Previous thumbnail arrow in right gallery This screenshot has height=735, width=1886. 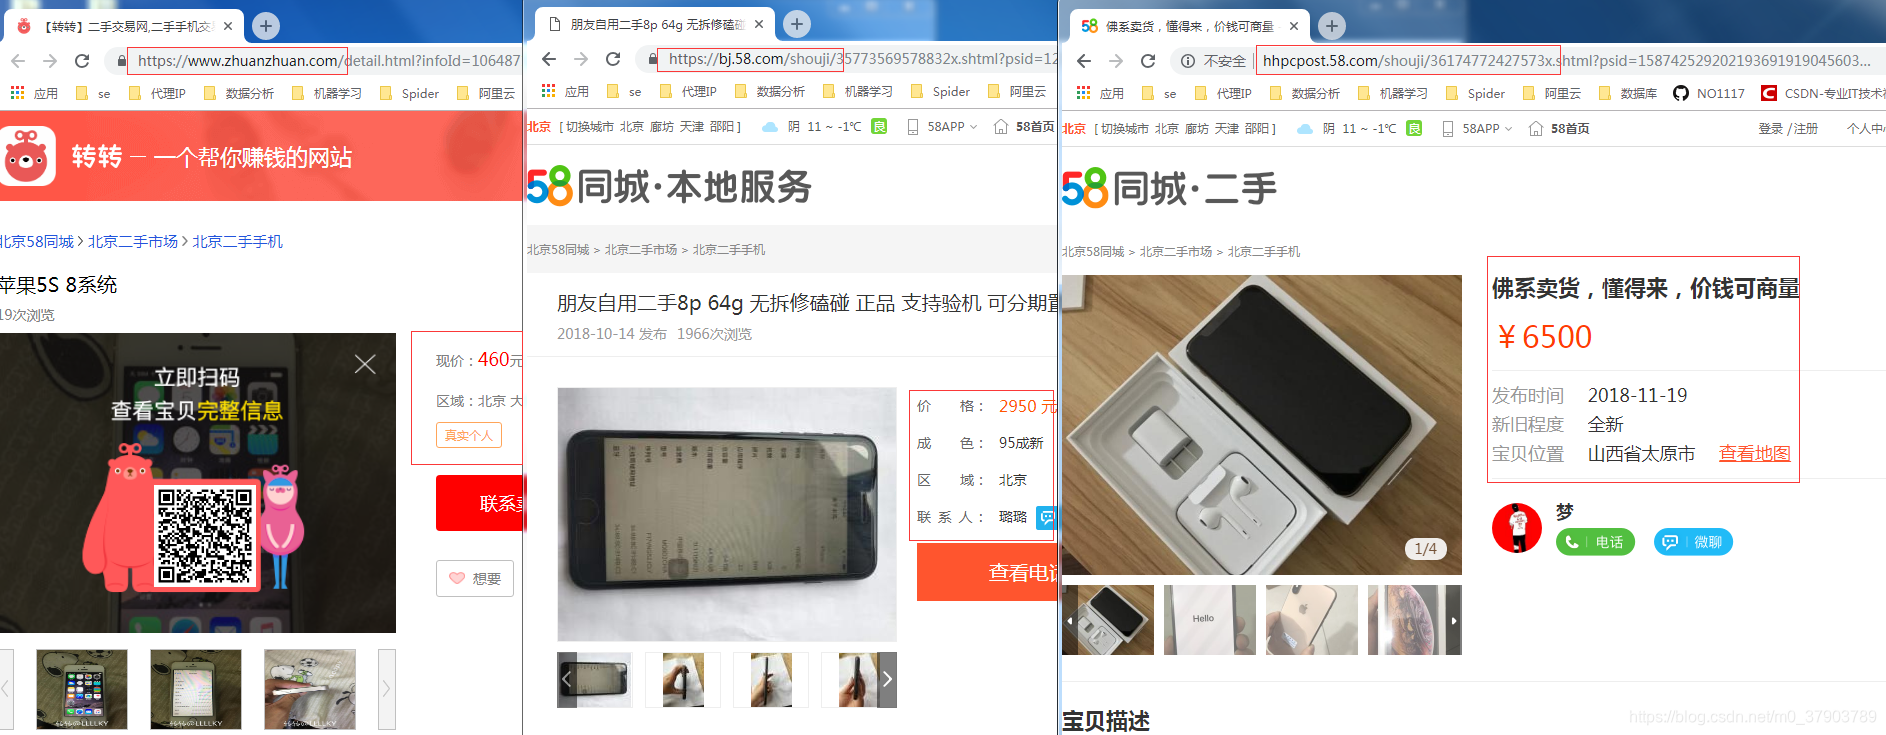(x=1069, y=620)
